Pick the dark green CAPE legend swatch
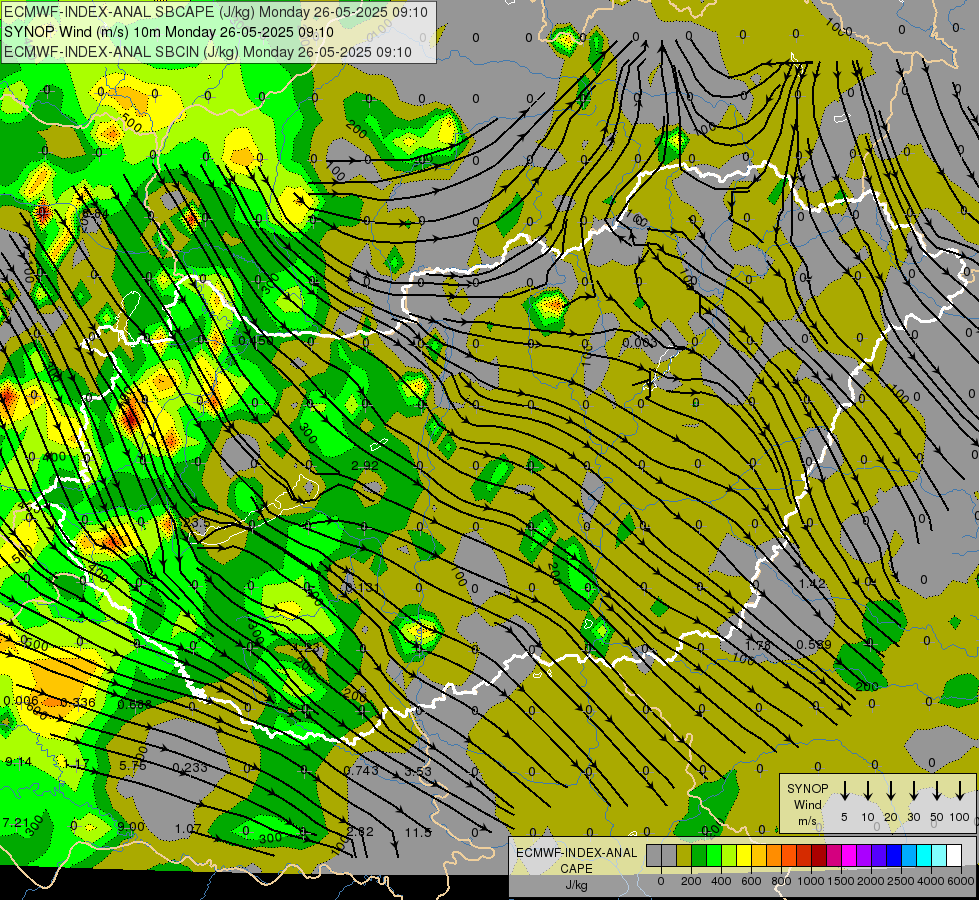The width and height of the screenshot is (979, 900). [x=699, y=856]
